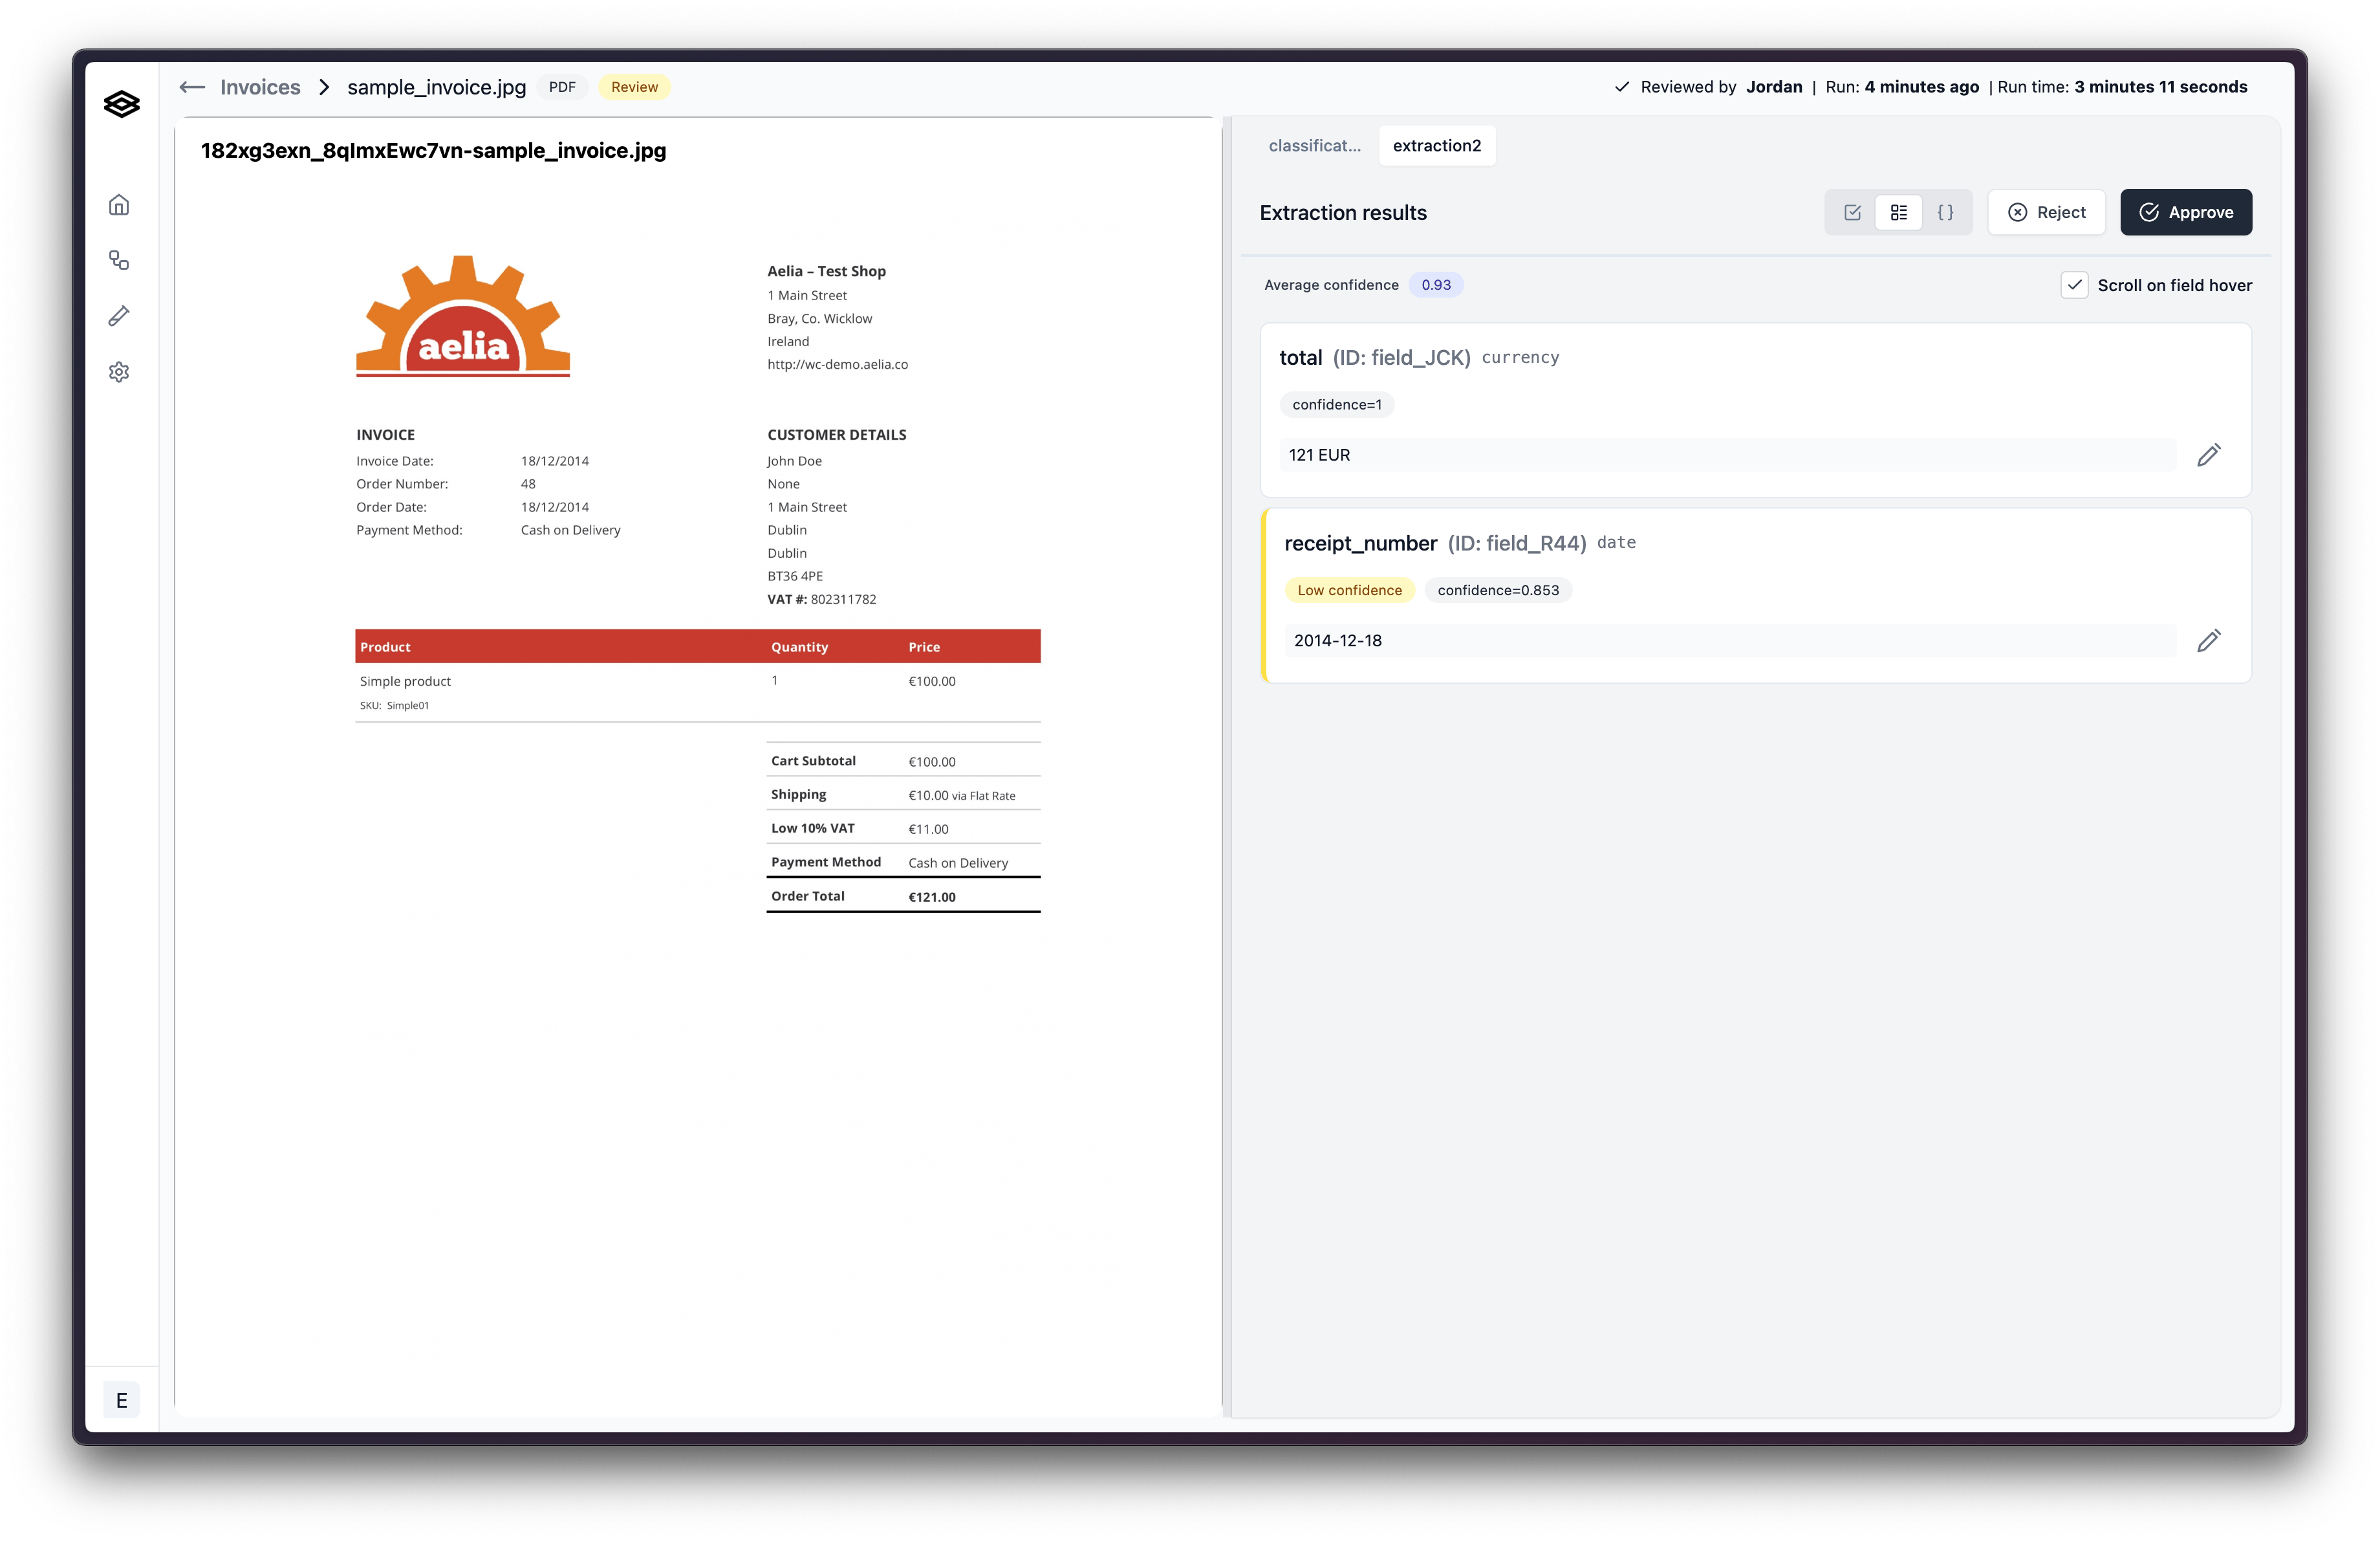Screen dimensions: 2380x1541
Task: Open the settings gear icon
Action: tap(119, 372)
